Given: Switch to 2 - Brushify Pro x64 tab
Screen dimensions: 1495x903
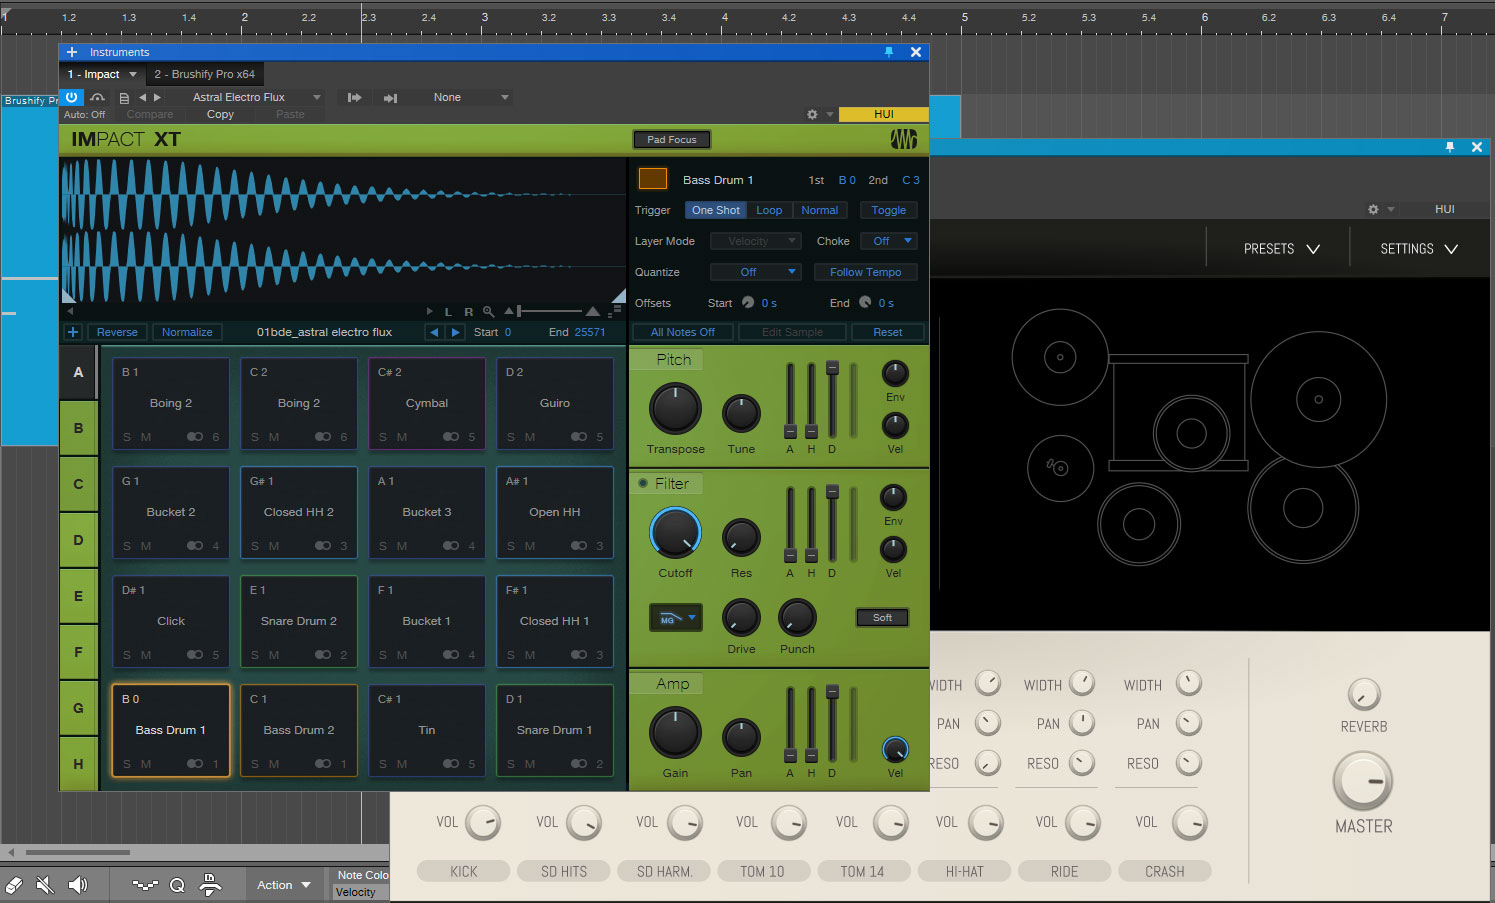Looking at the screenshot, I should point(204,74).
